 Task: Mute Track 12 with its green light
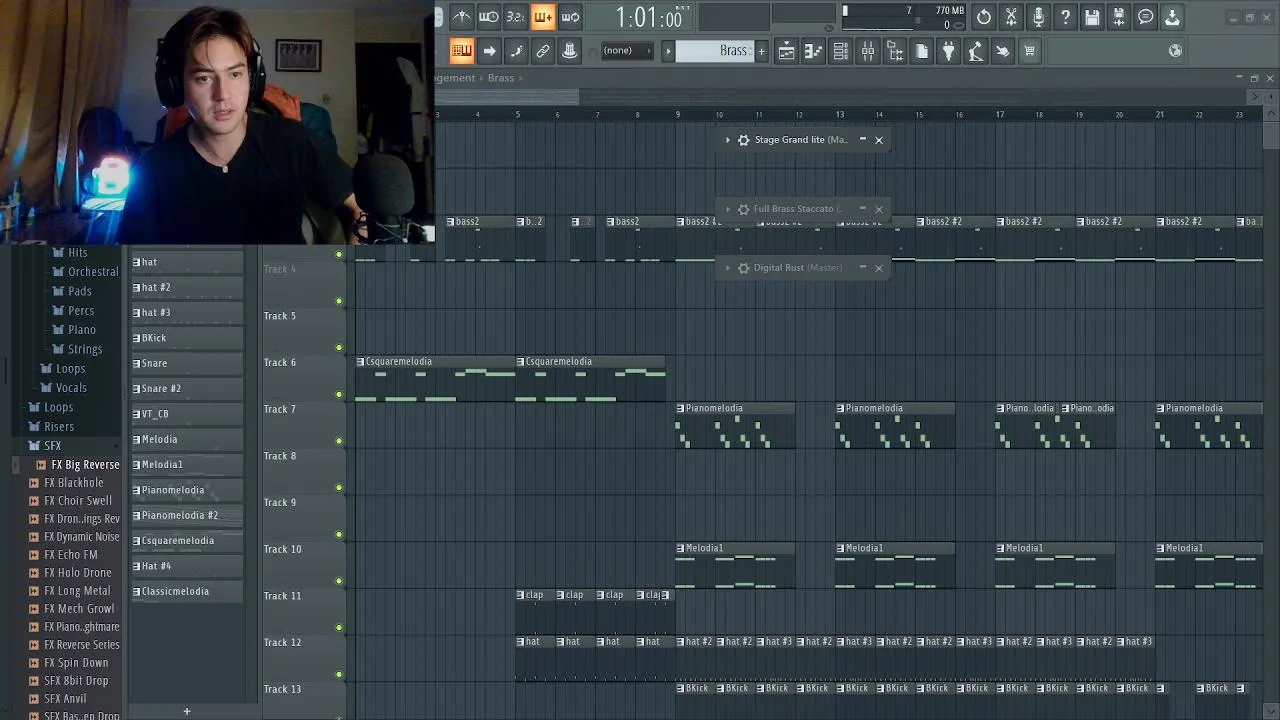pyautogui.click(x=339, y=674)
